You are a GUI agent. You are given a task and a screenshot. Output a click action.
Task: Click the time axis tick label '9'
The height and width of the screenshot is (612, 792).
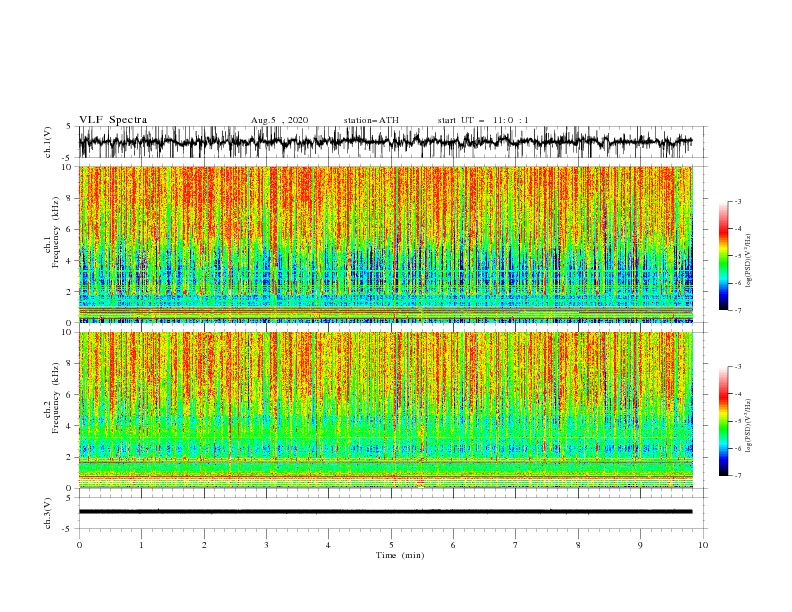(640, 545)
